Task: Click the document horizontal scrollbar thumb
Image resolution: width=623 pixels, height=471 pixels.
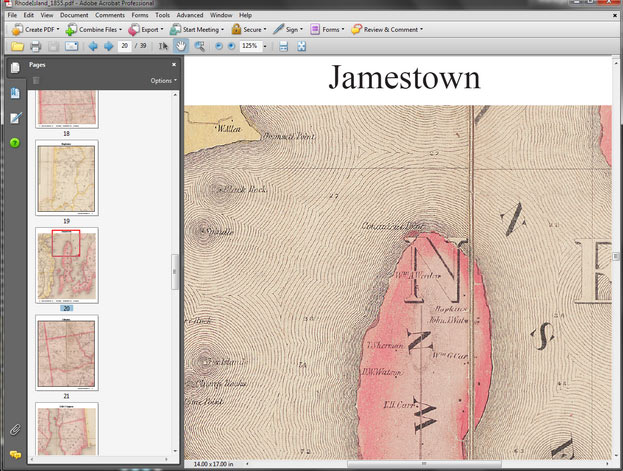Action: click(424, 463)
